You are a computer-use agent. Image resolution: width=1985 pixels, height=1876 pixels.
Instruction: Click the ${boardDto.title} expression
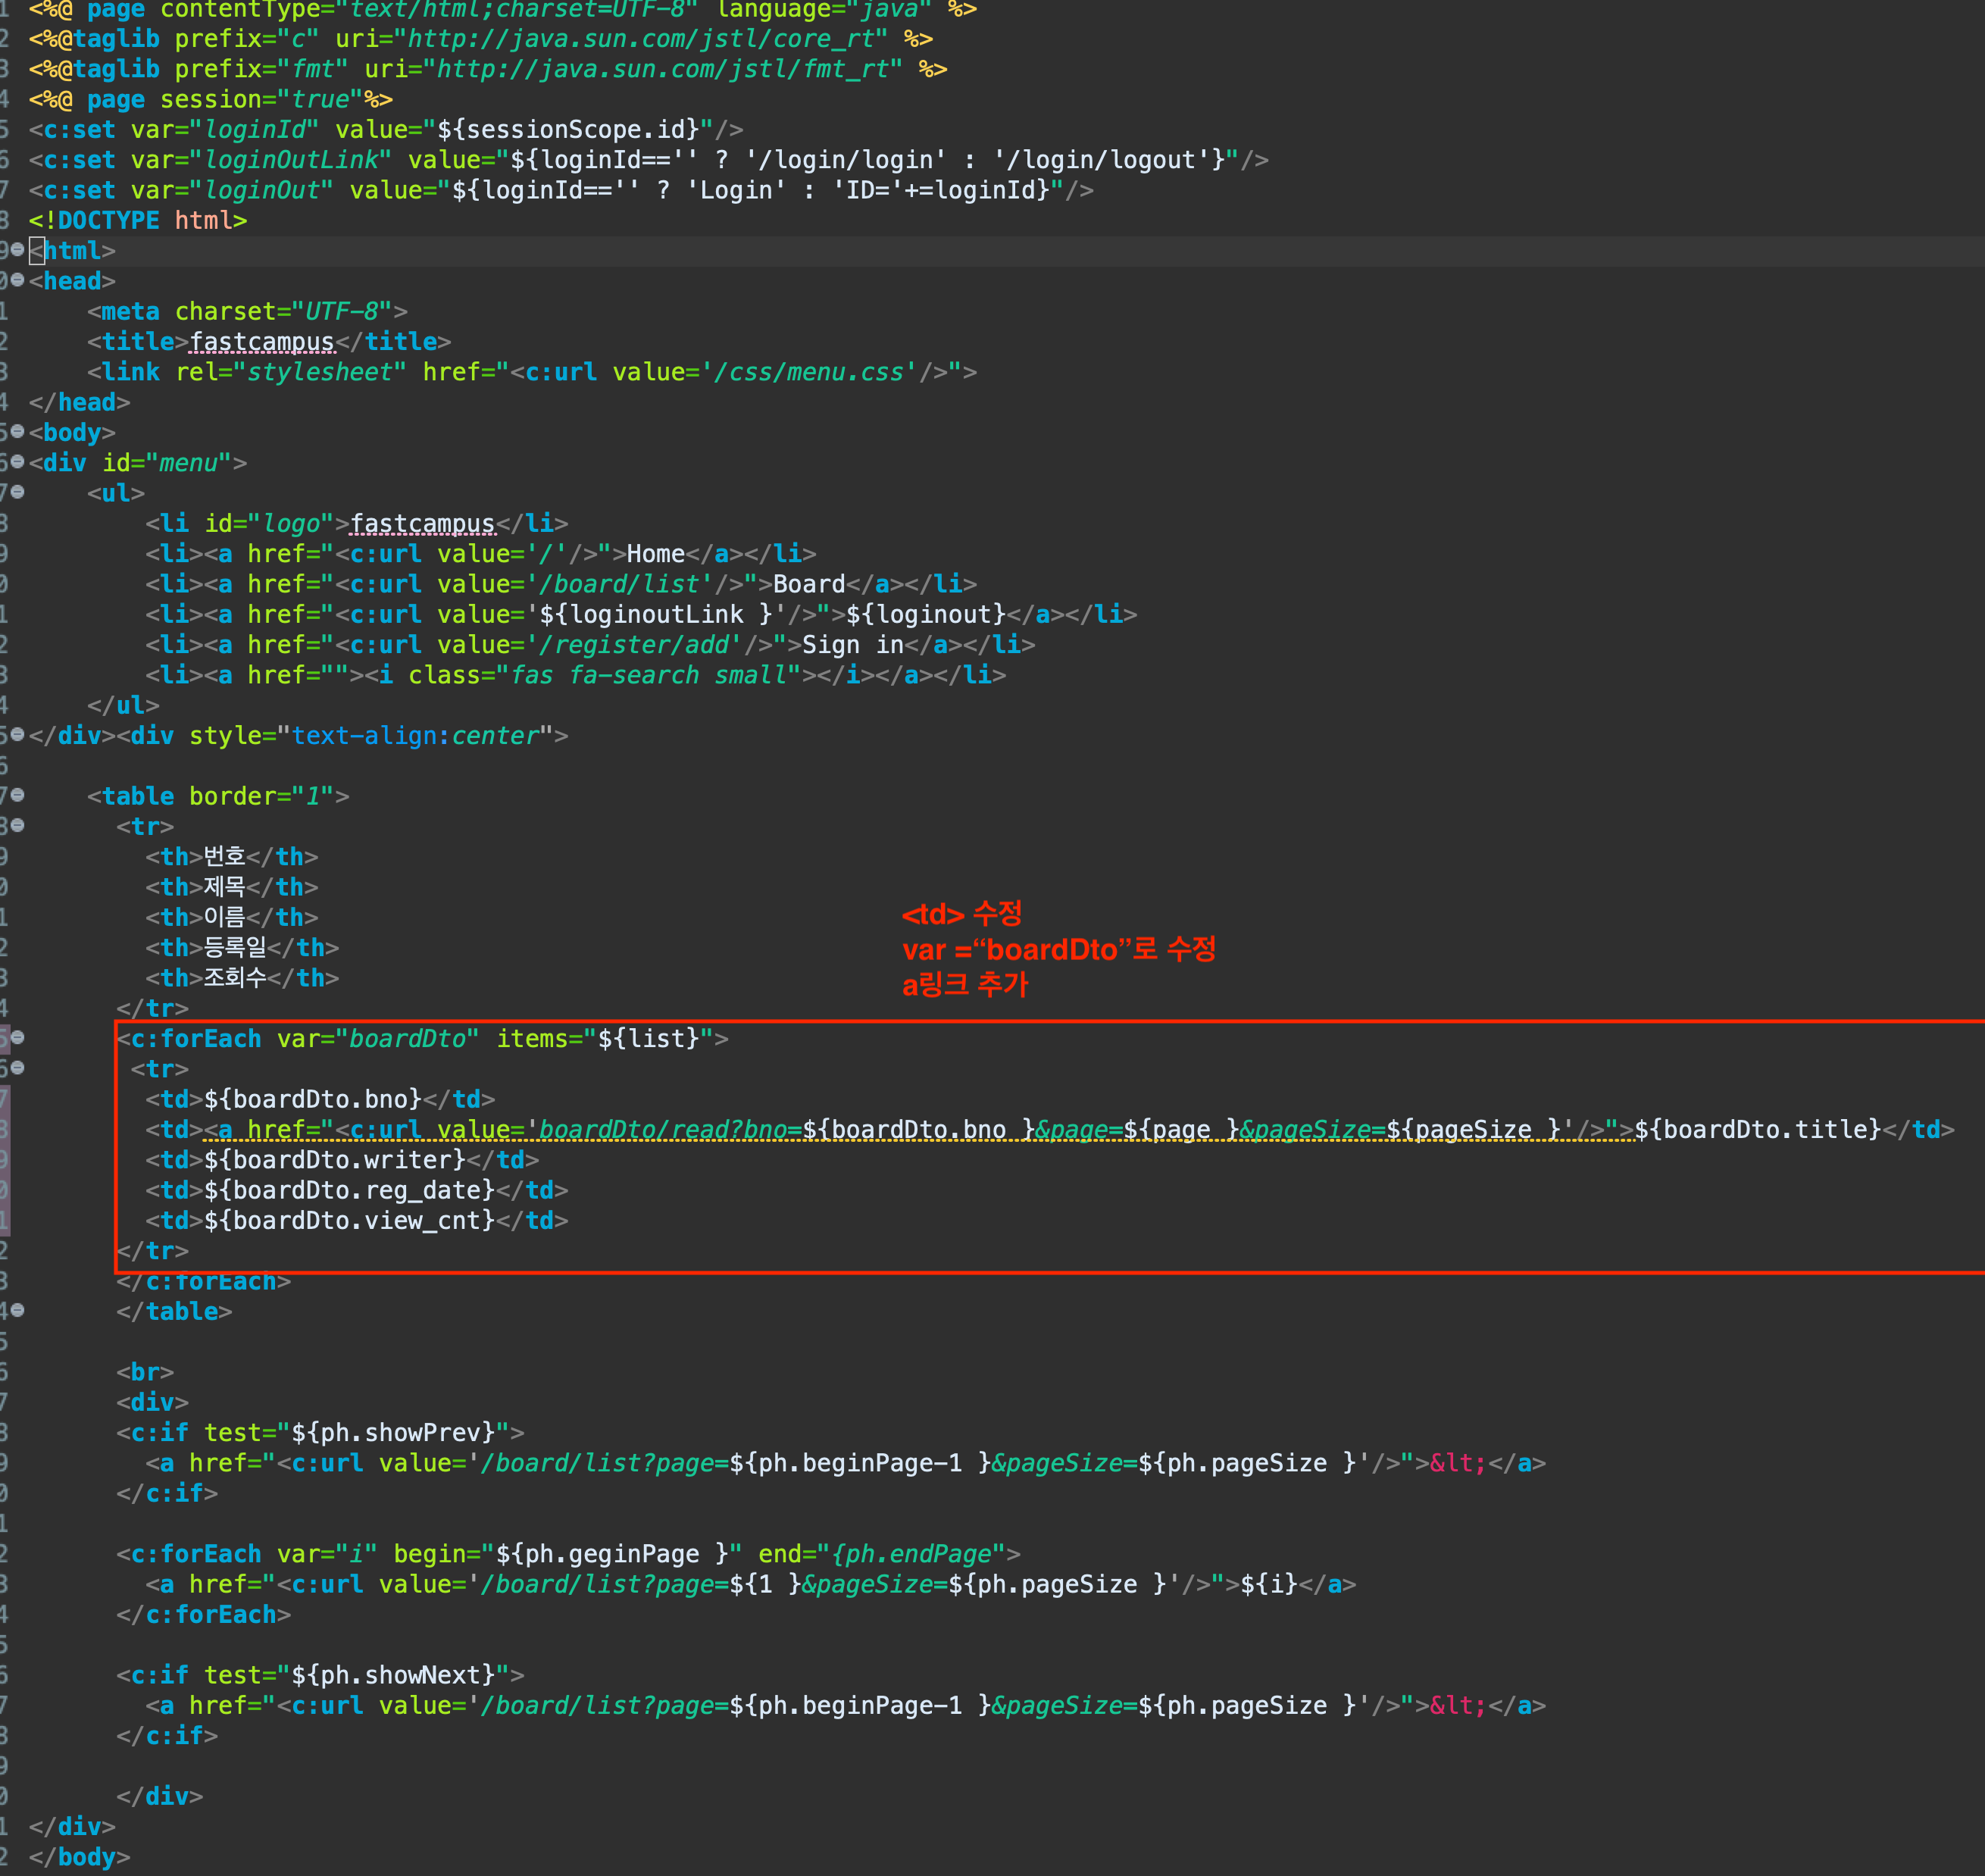(x=1757, y=1130)
